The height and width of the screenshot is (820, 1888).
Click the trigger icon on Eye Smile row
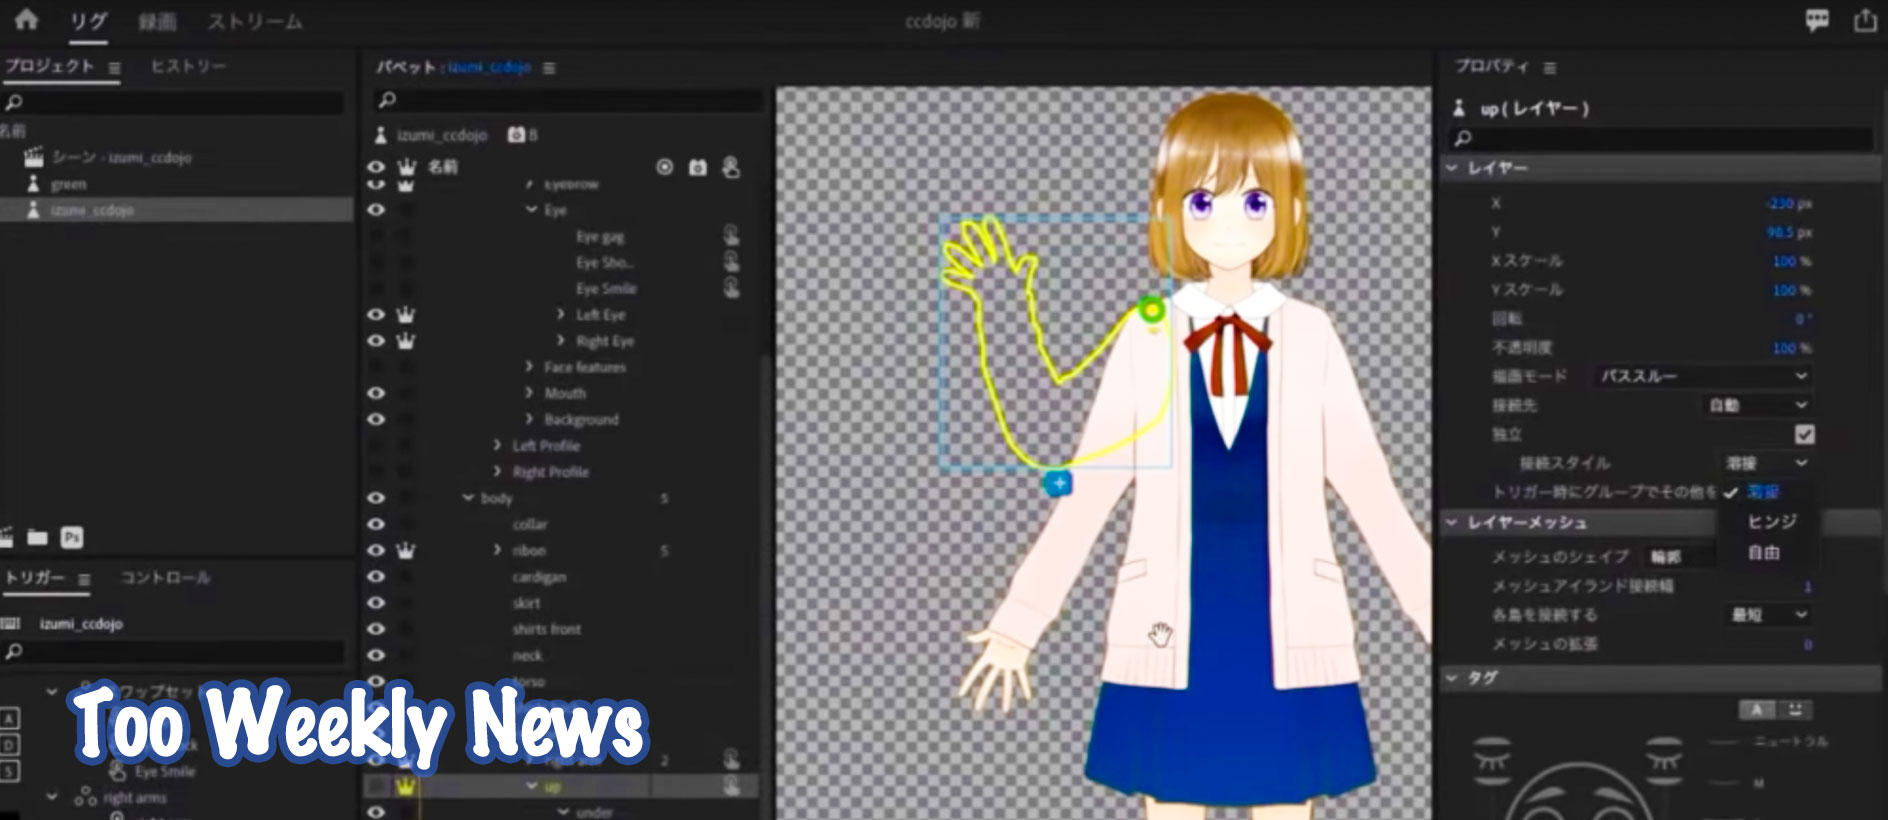(731, 288)
